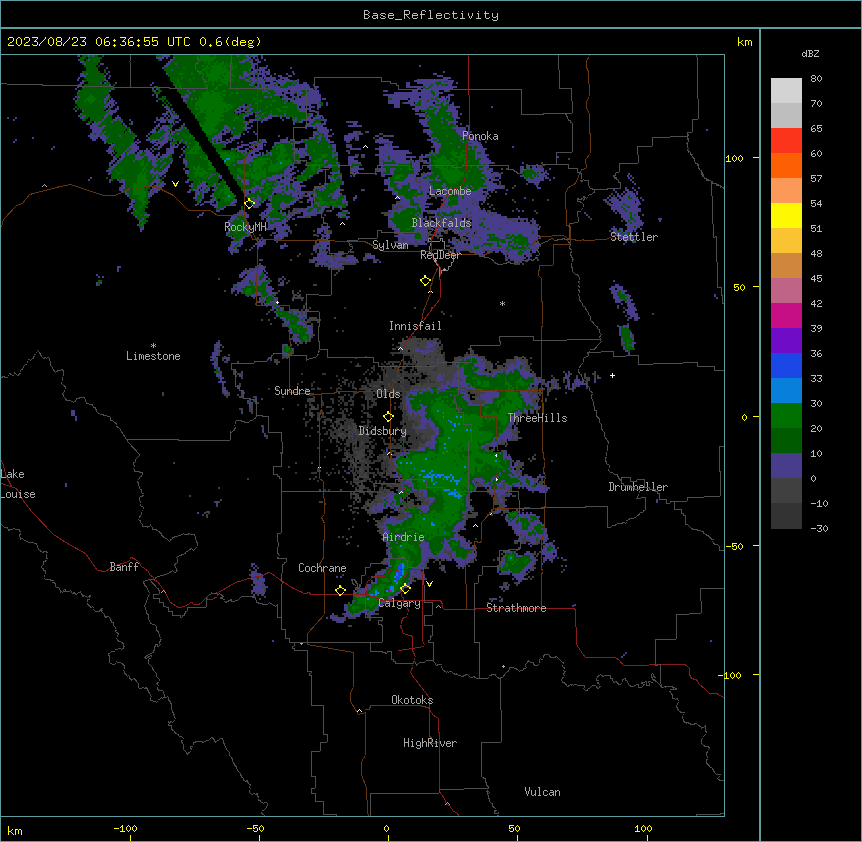
Task: Click the Strathmore city label
Action: tap(516, 608)
